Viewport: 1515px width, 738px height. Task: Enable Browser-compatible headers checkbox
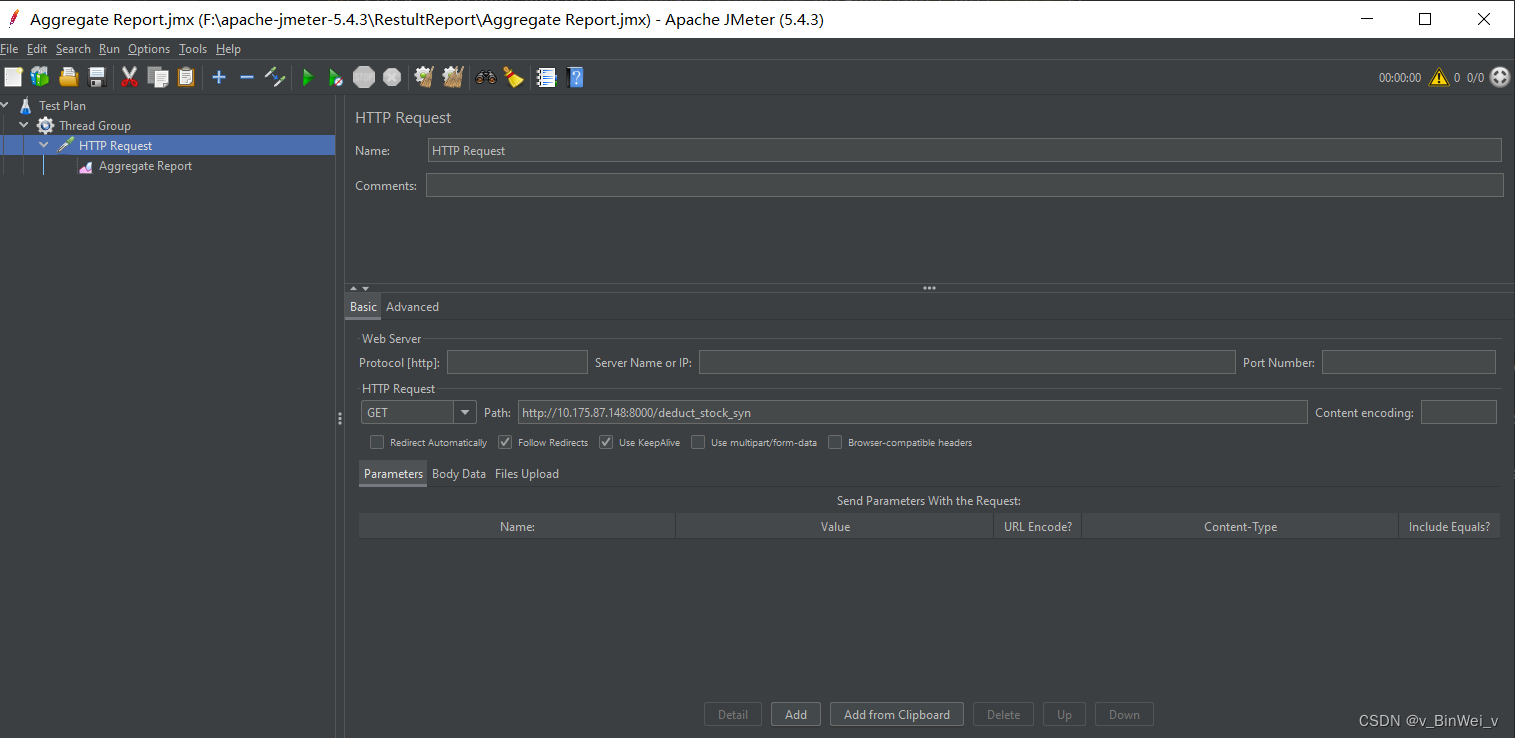point(835,442)
